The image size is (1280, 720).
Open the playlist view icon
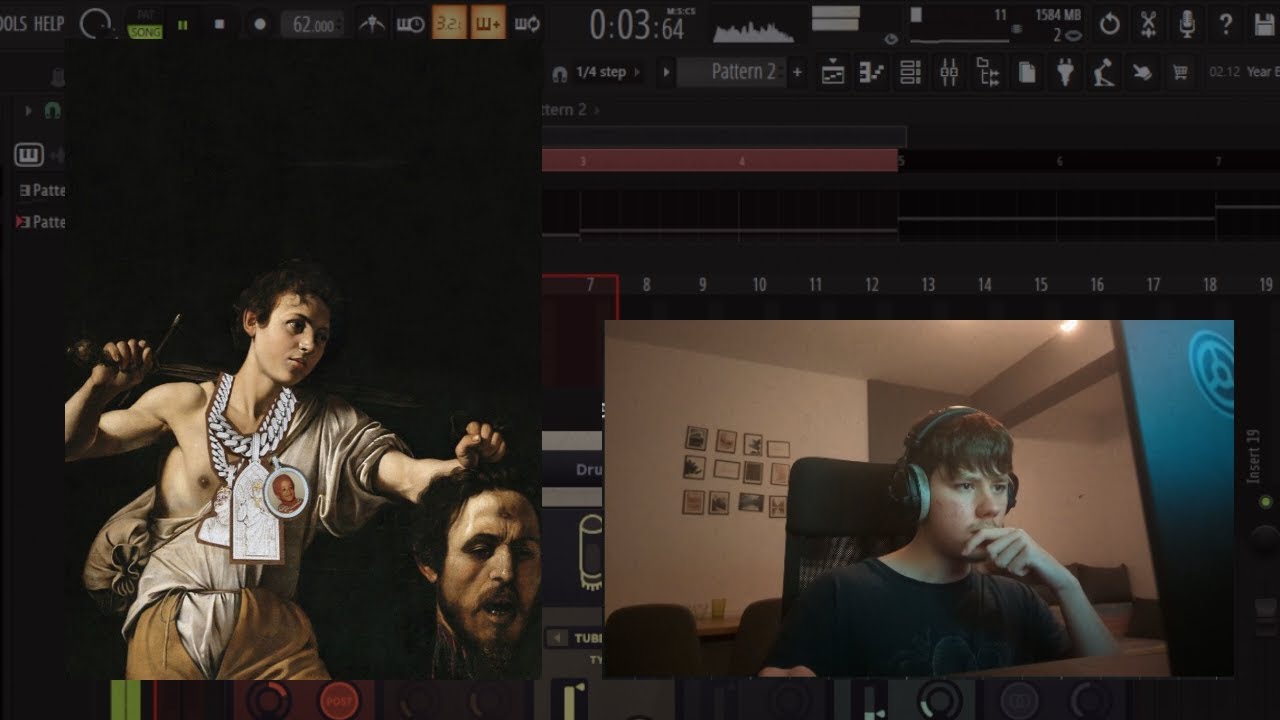[x=833, y=72]
